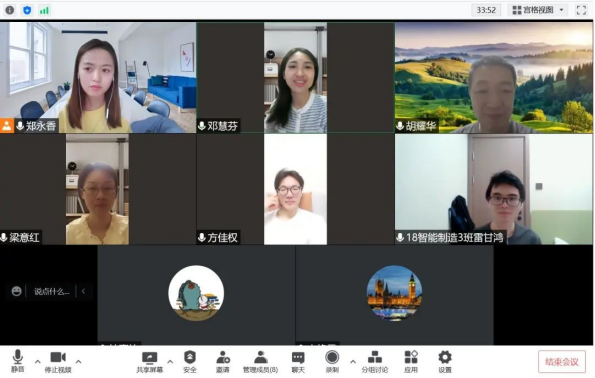Open 宫格视图 view layout dropdown
This screenshot has width=595, height=378.
tap(538, 10)
